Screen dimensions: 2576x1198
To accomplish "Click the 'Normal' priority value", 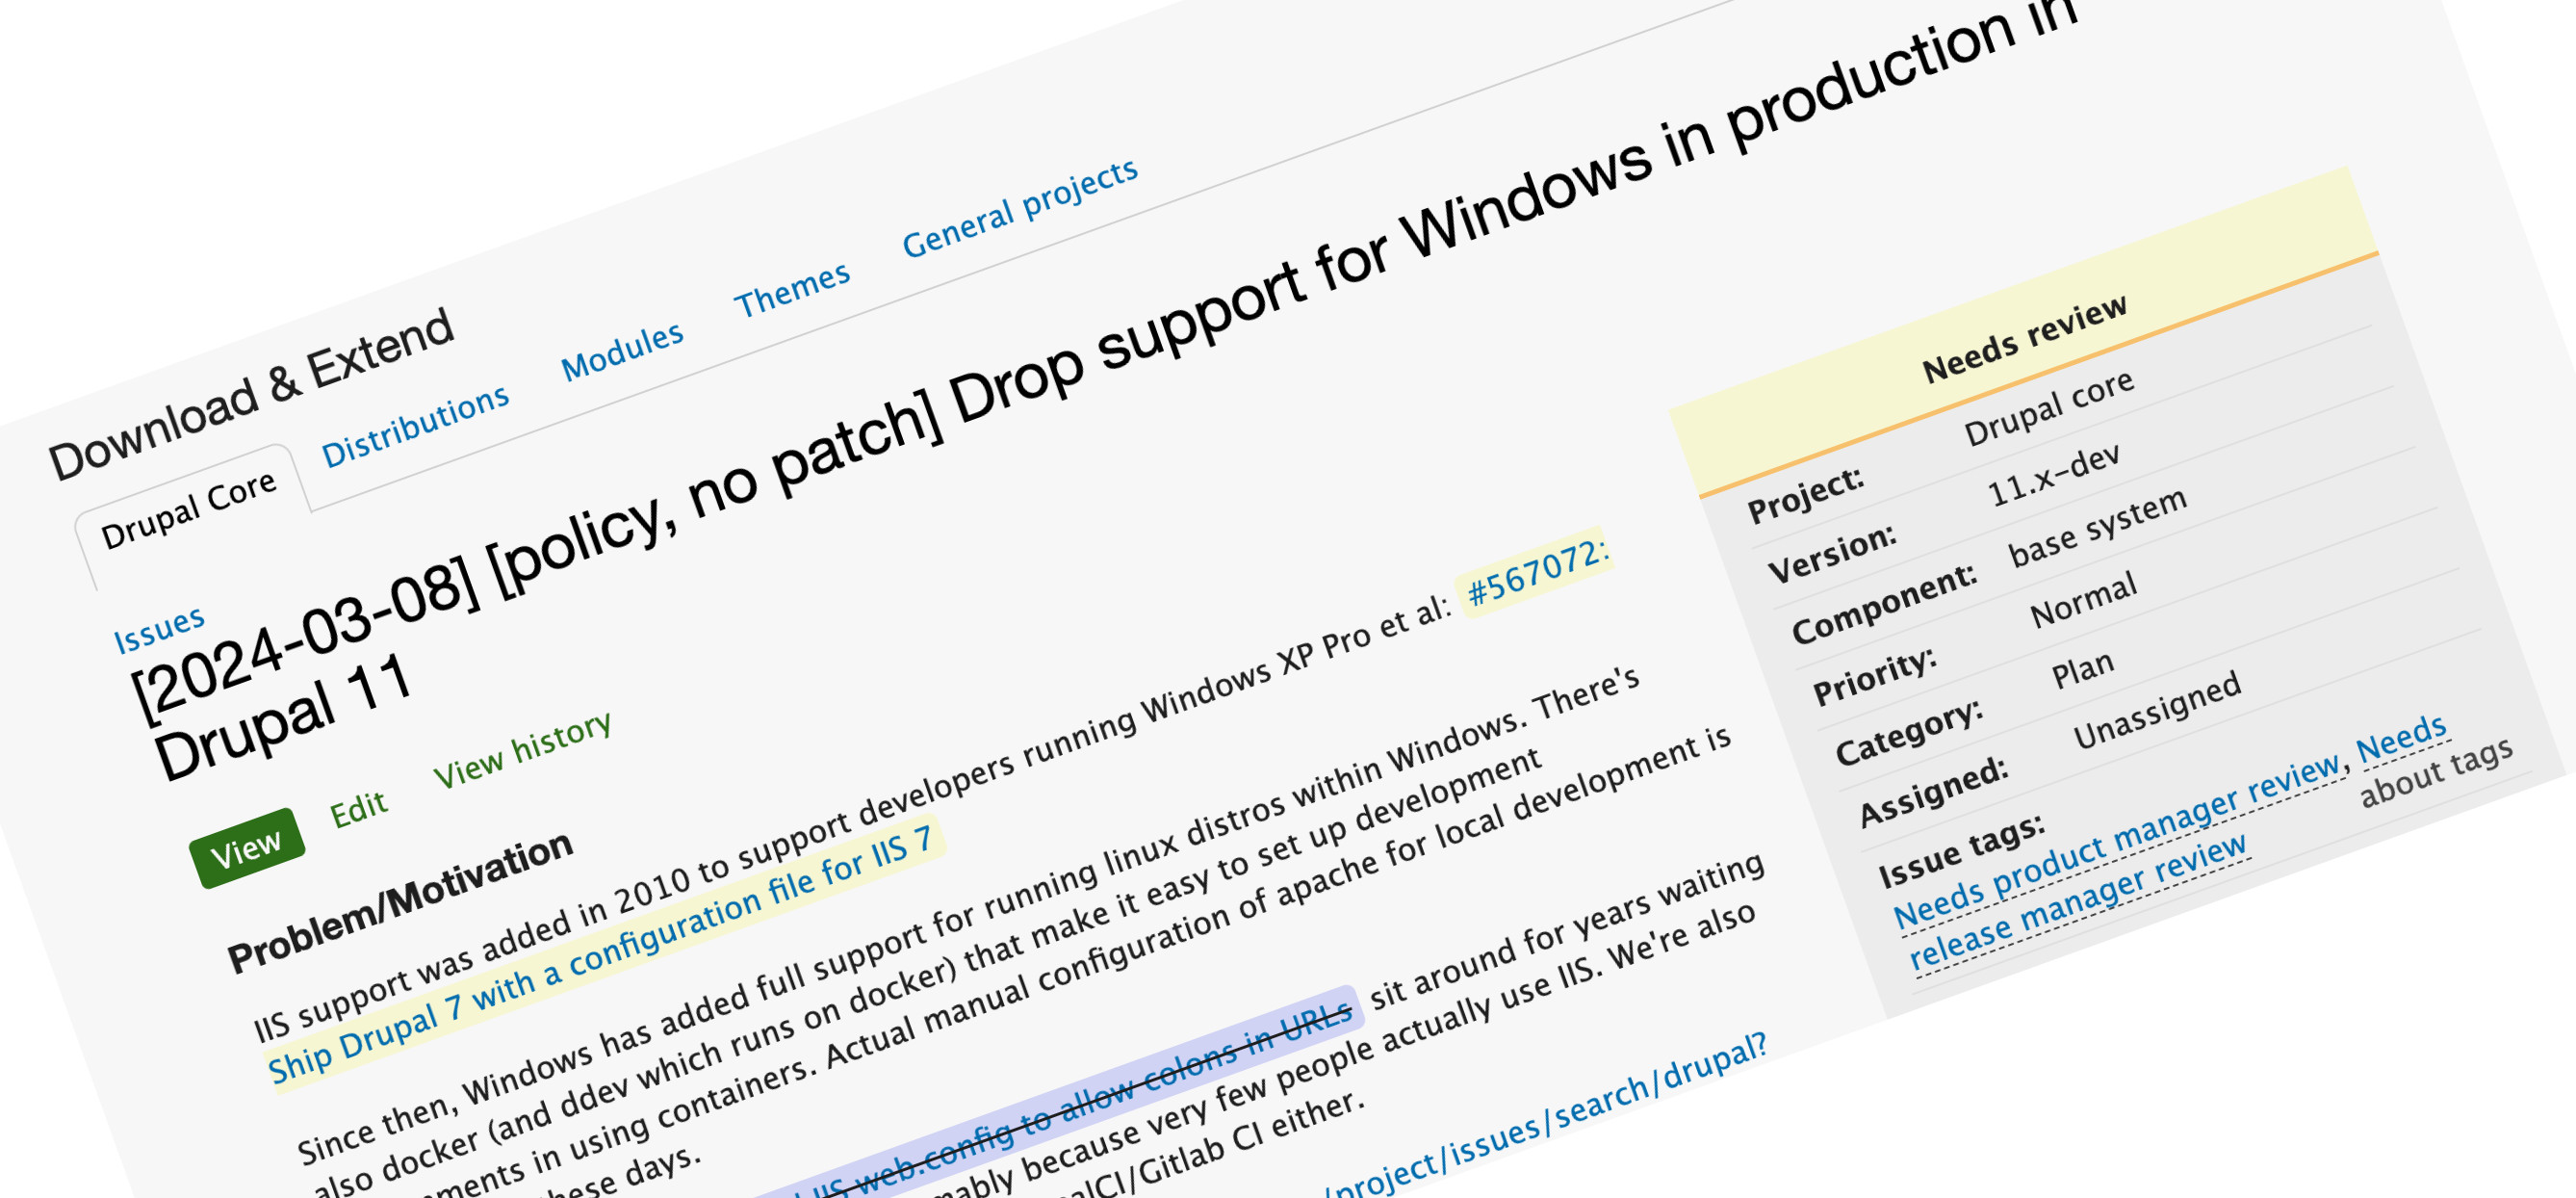I will (2083, 600).
